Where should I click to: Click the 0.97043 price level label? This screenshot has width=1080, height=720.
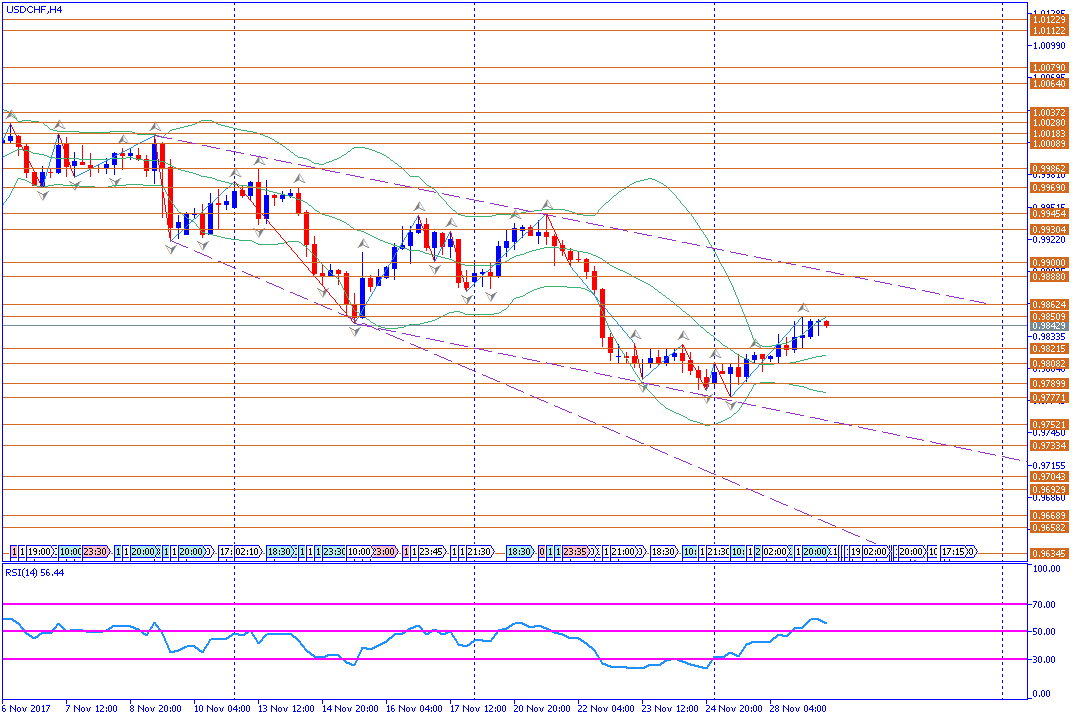pos(1049,477)
